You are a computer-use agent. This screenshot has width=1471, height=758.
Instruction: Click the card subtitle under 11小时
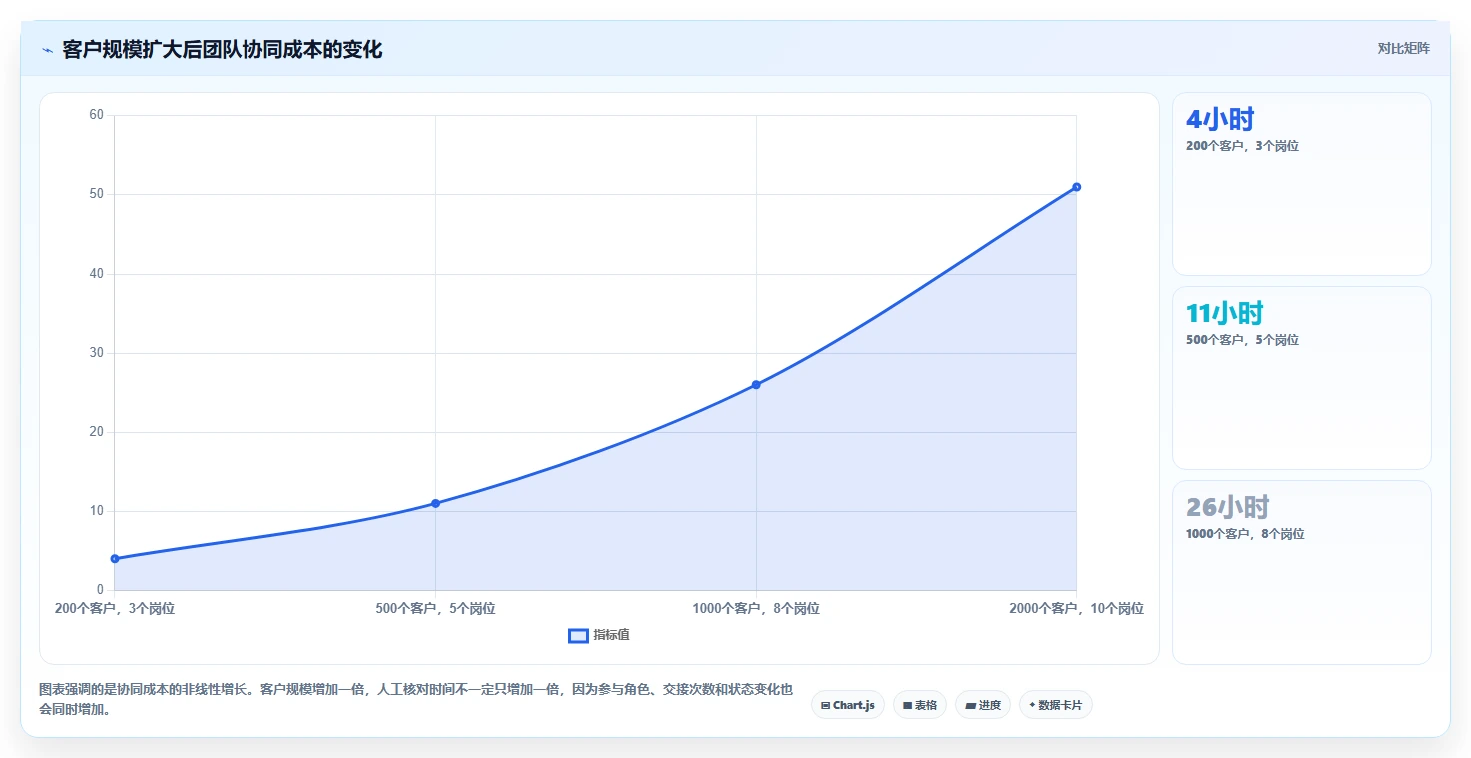1242,340
